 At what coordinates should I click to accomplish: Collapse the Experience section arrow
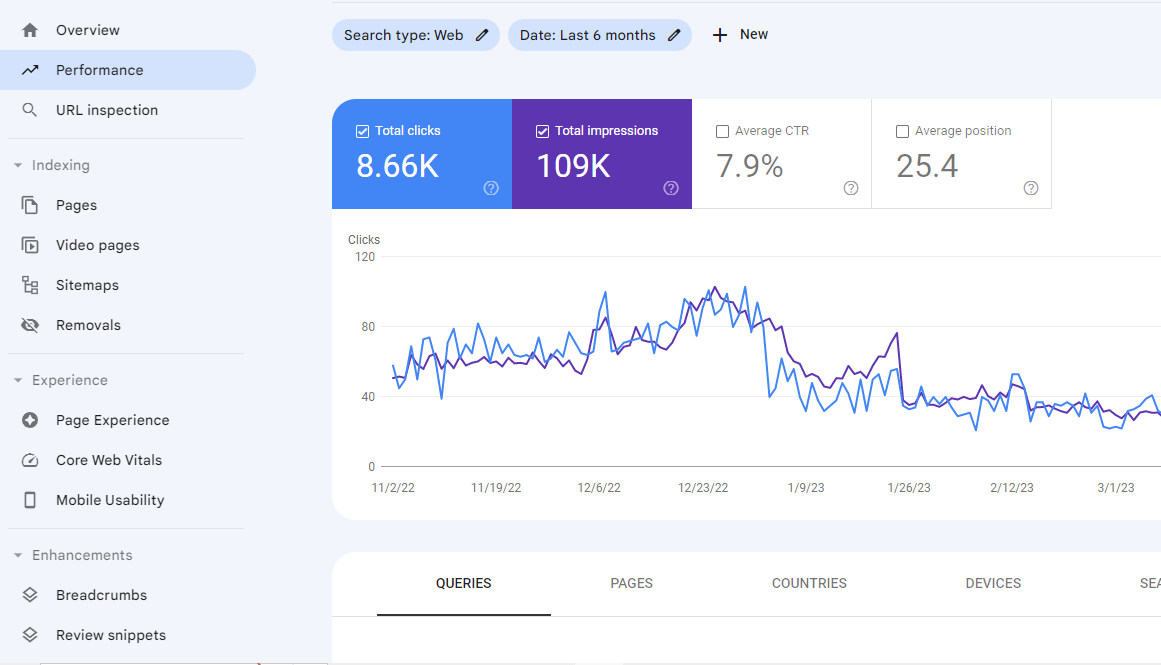[18, 380]
